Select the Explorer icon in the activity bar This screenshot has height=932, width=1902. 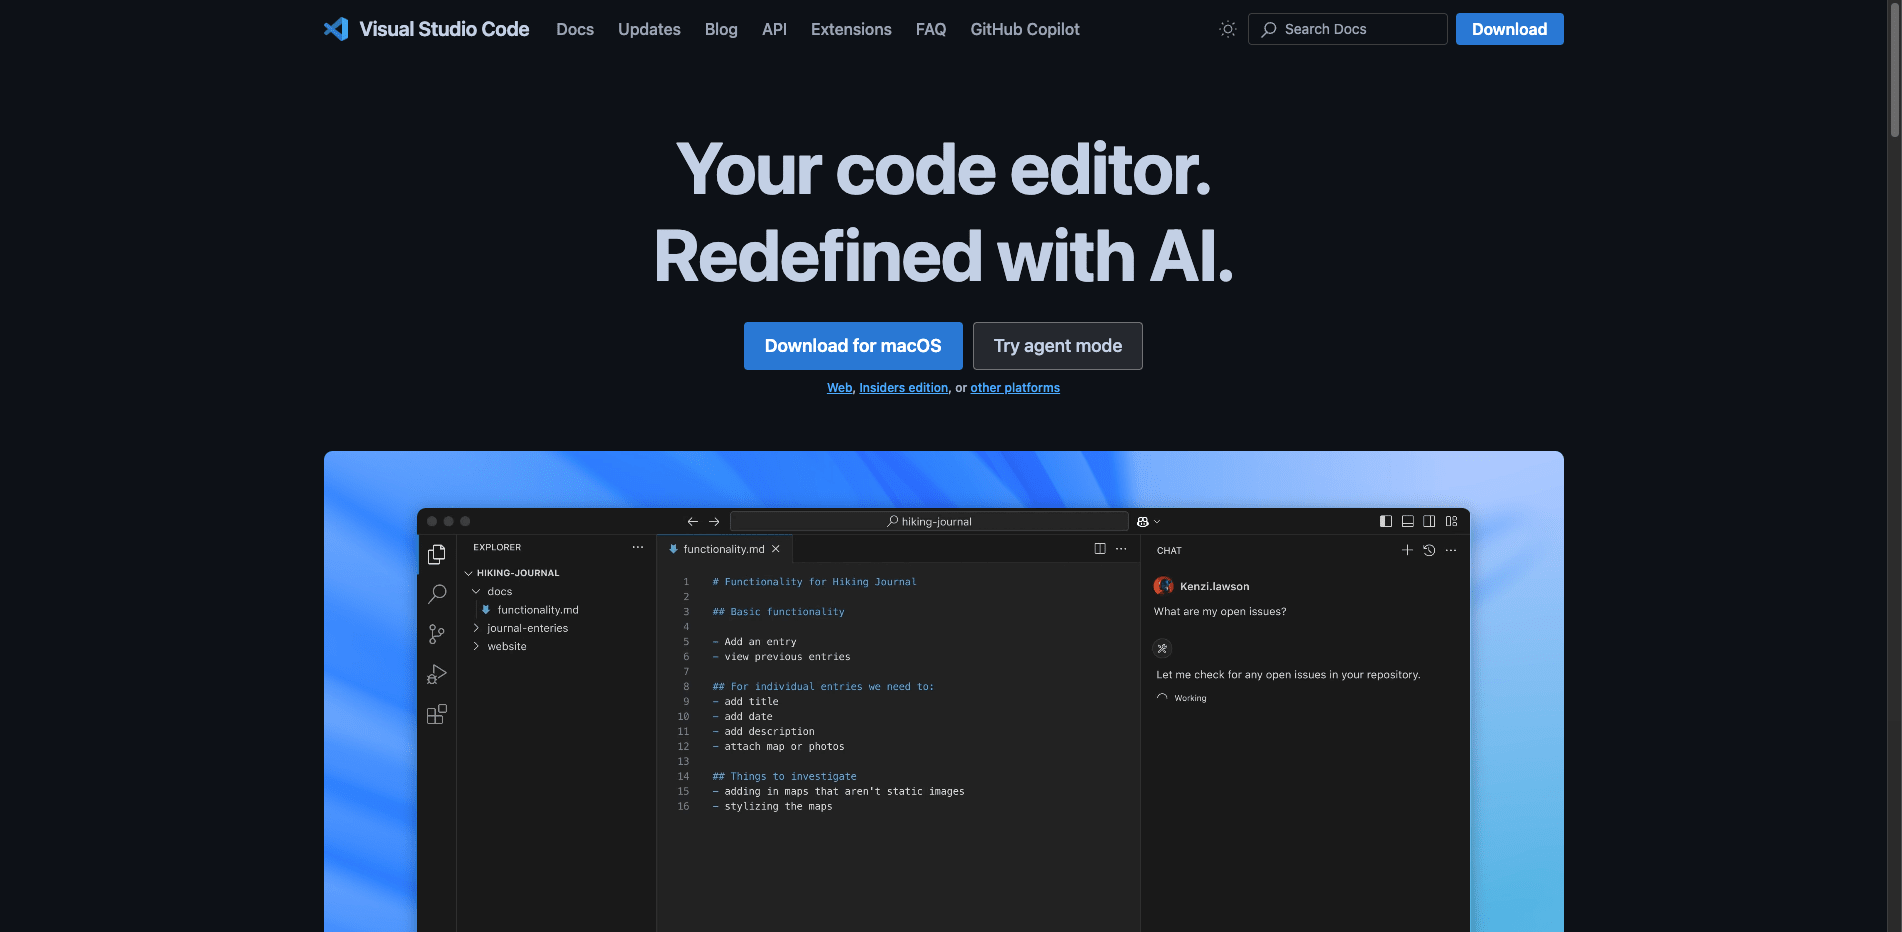tap(436, 554)
